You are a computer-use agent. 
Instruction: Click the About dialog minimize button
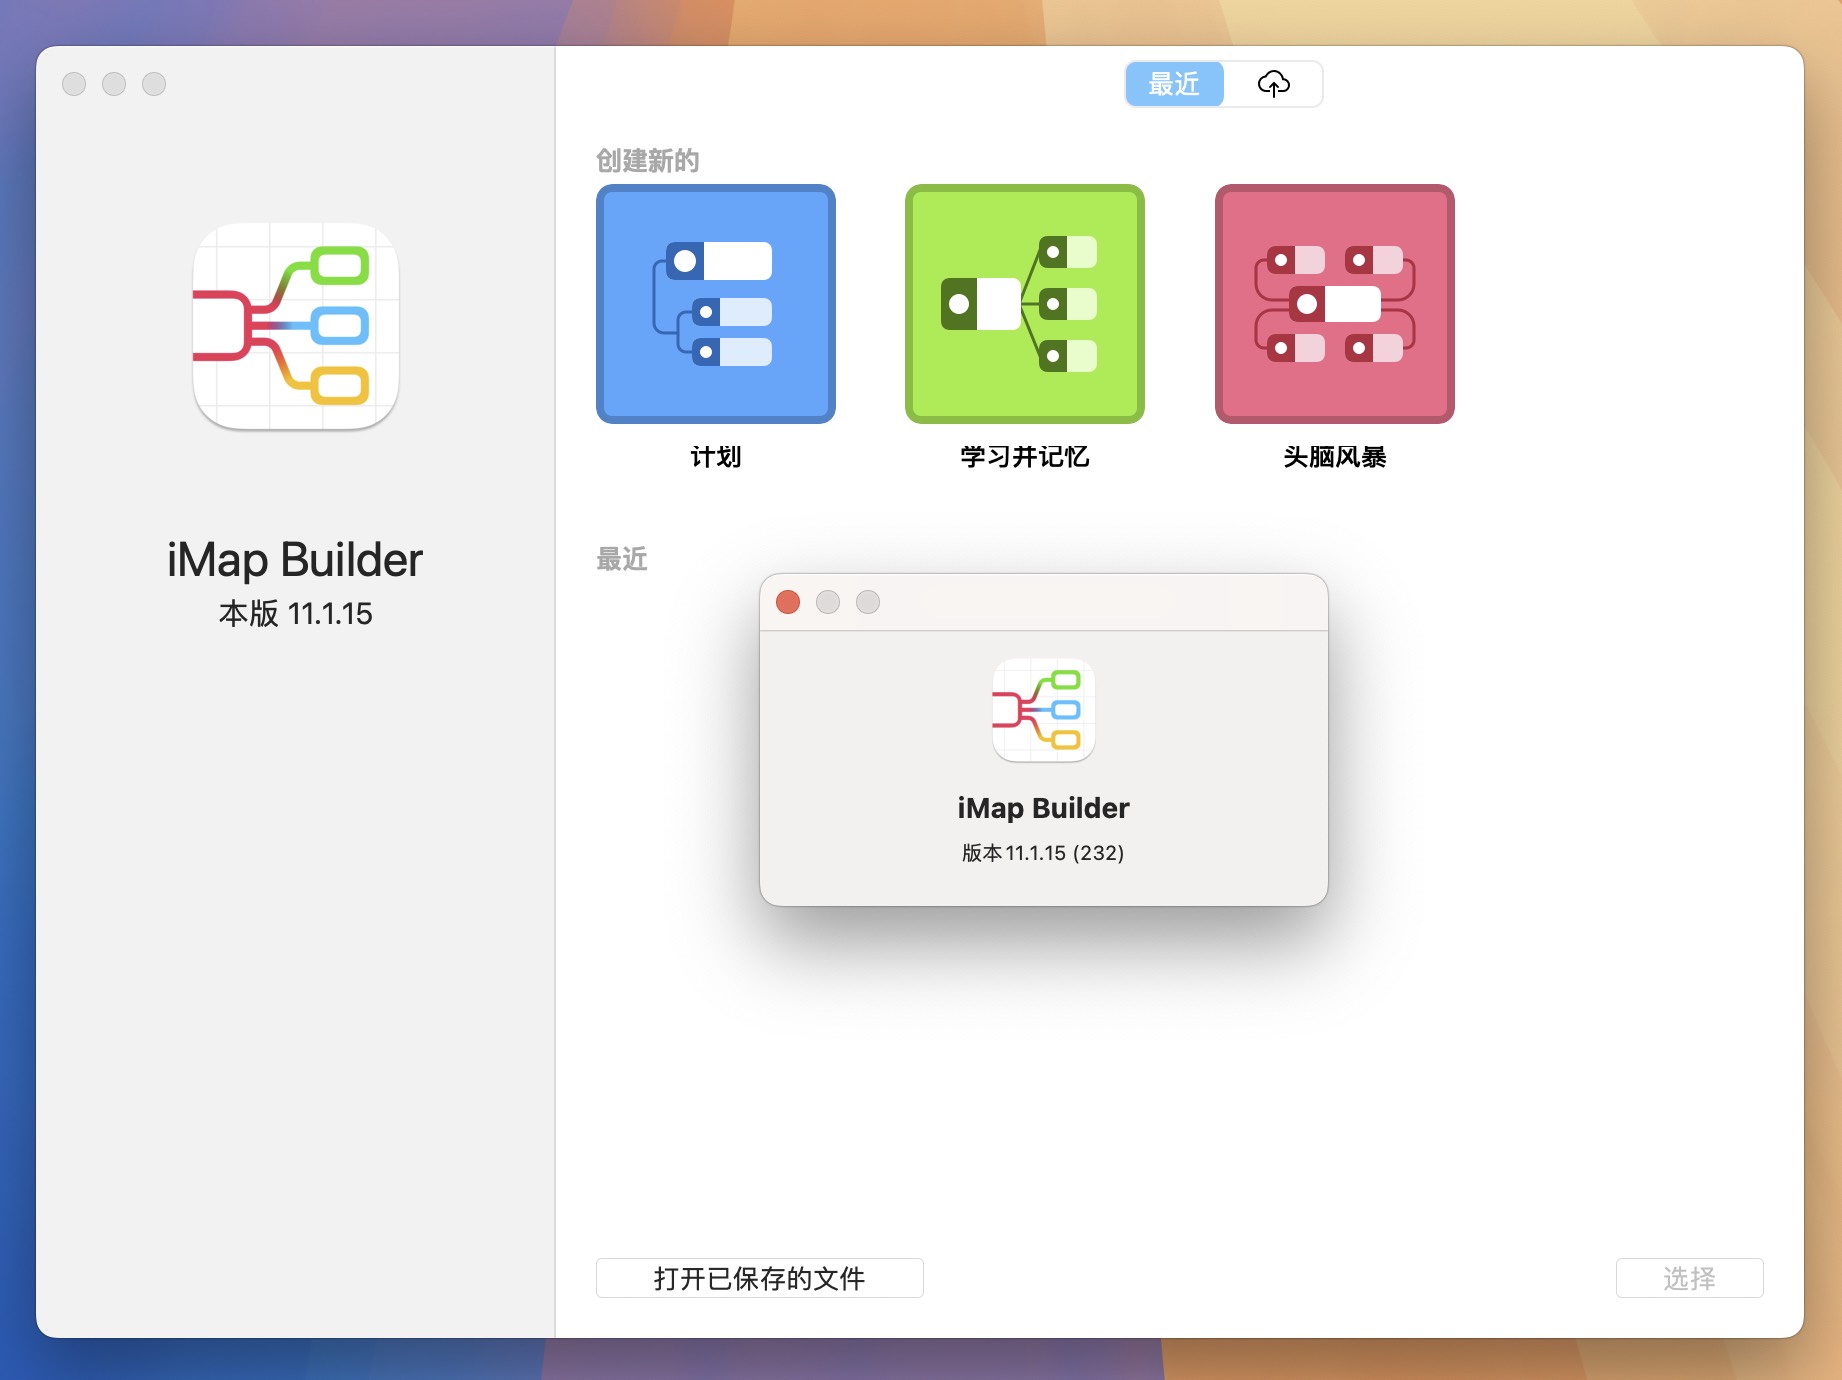tap(828, 602)
